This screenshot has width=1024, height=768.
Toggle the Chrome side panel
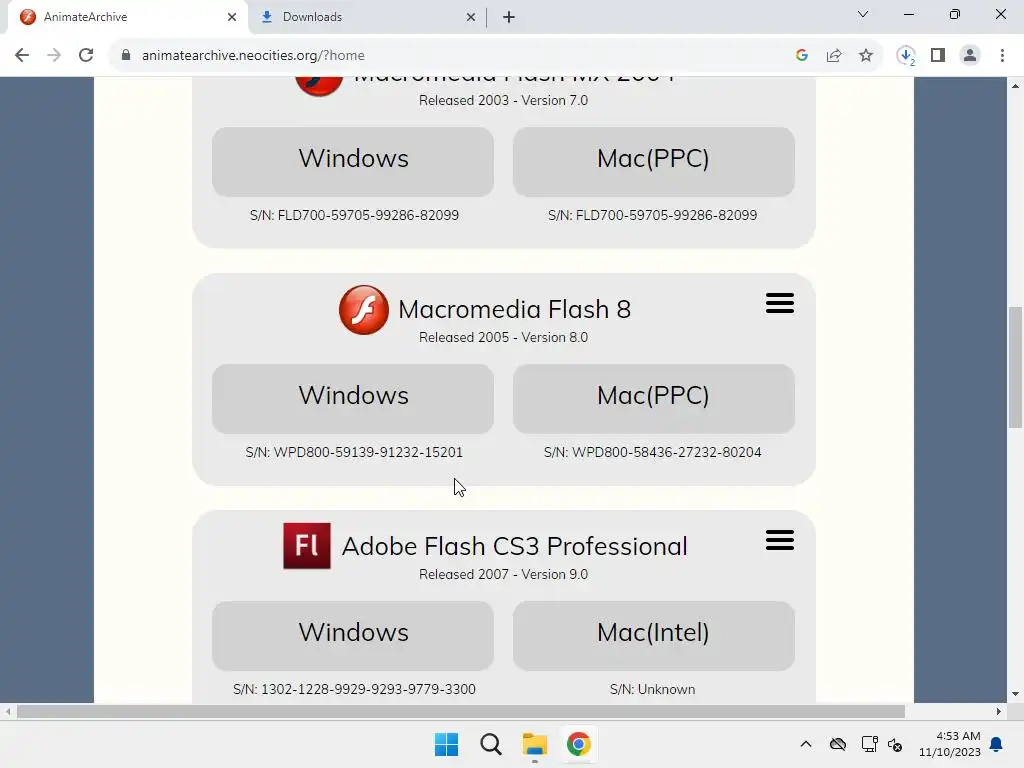[x=938, y=56]
